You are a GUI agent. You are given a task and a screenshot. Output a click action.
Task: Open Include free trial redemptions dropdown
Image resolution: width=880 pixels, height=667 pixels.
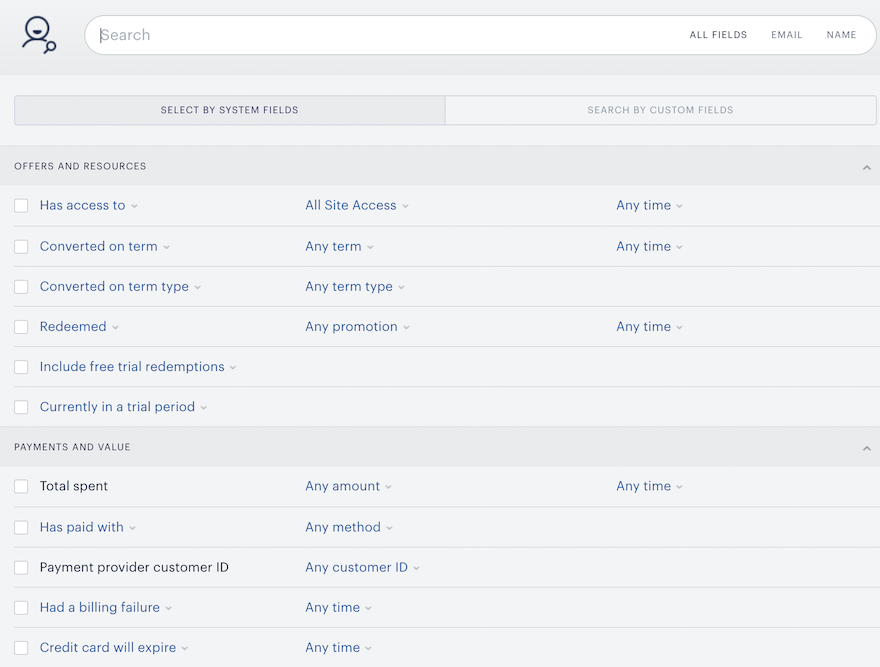[138, 367]
